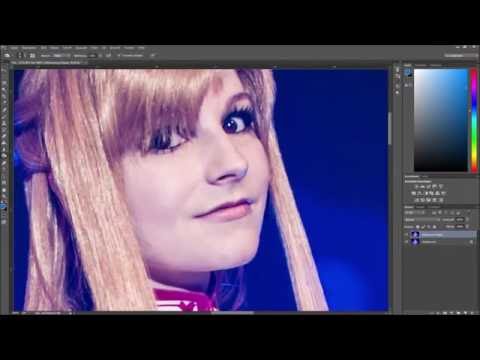Filter layers by pixel layers icon
Viewport: 480px width, 360px height.
(x=434, y=213)
